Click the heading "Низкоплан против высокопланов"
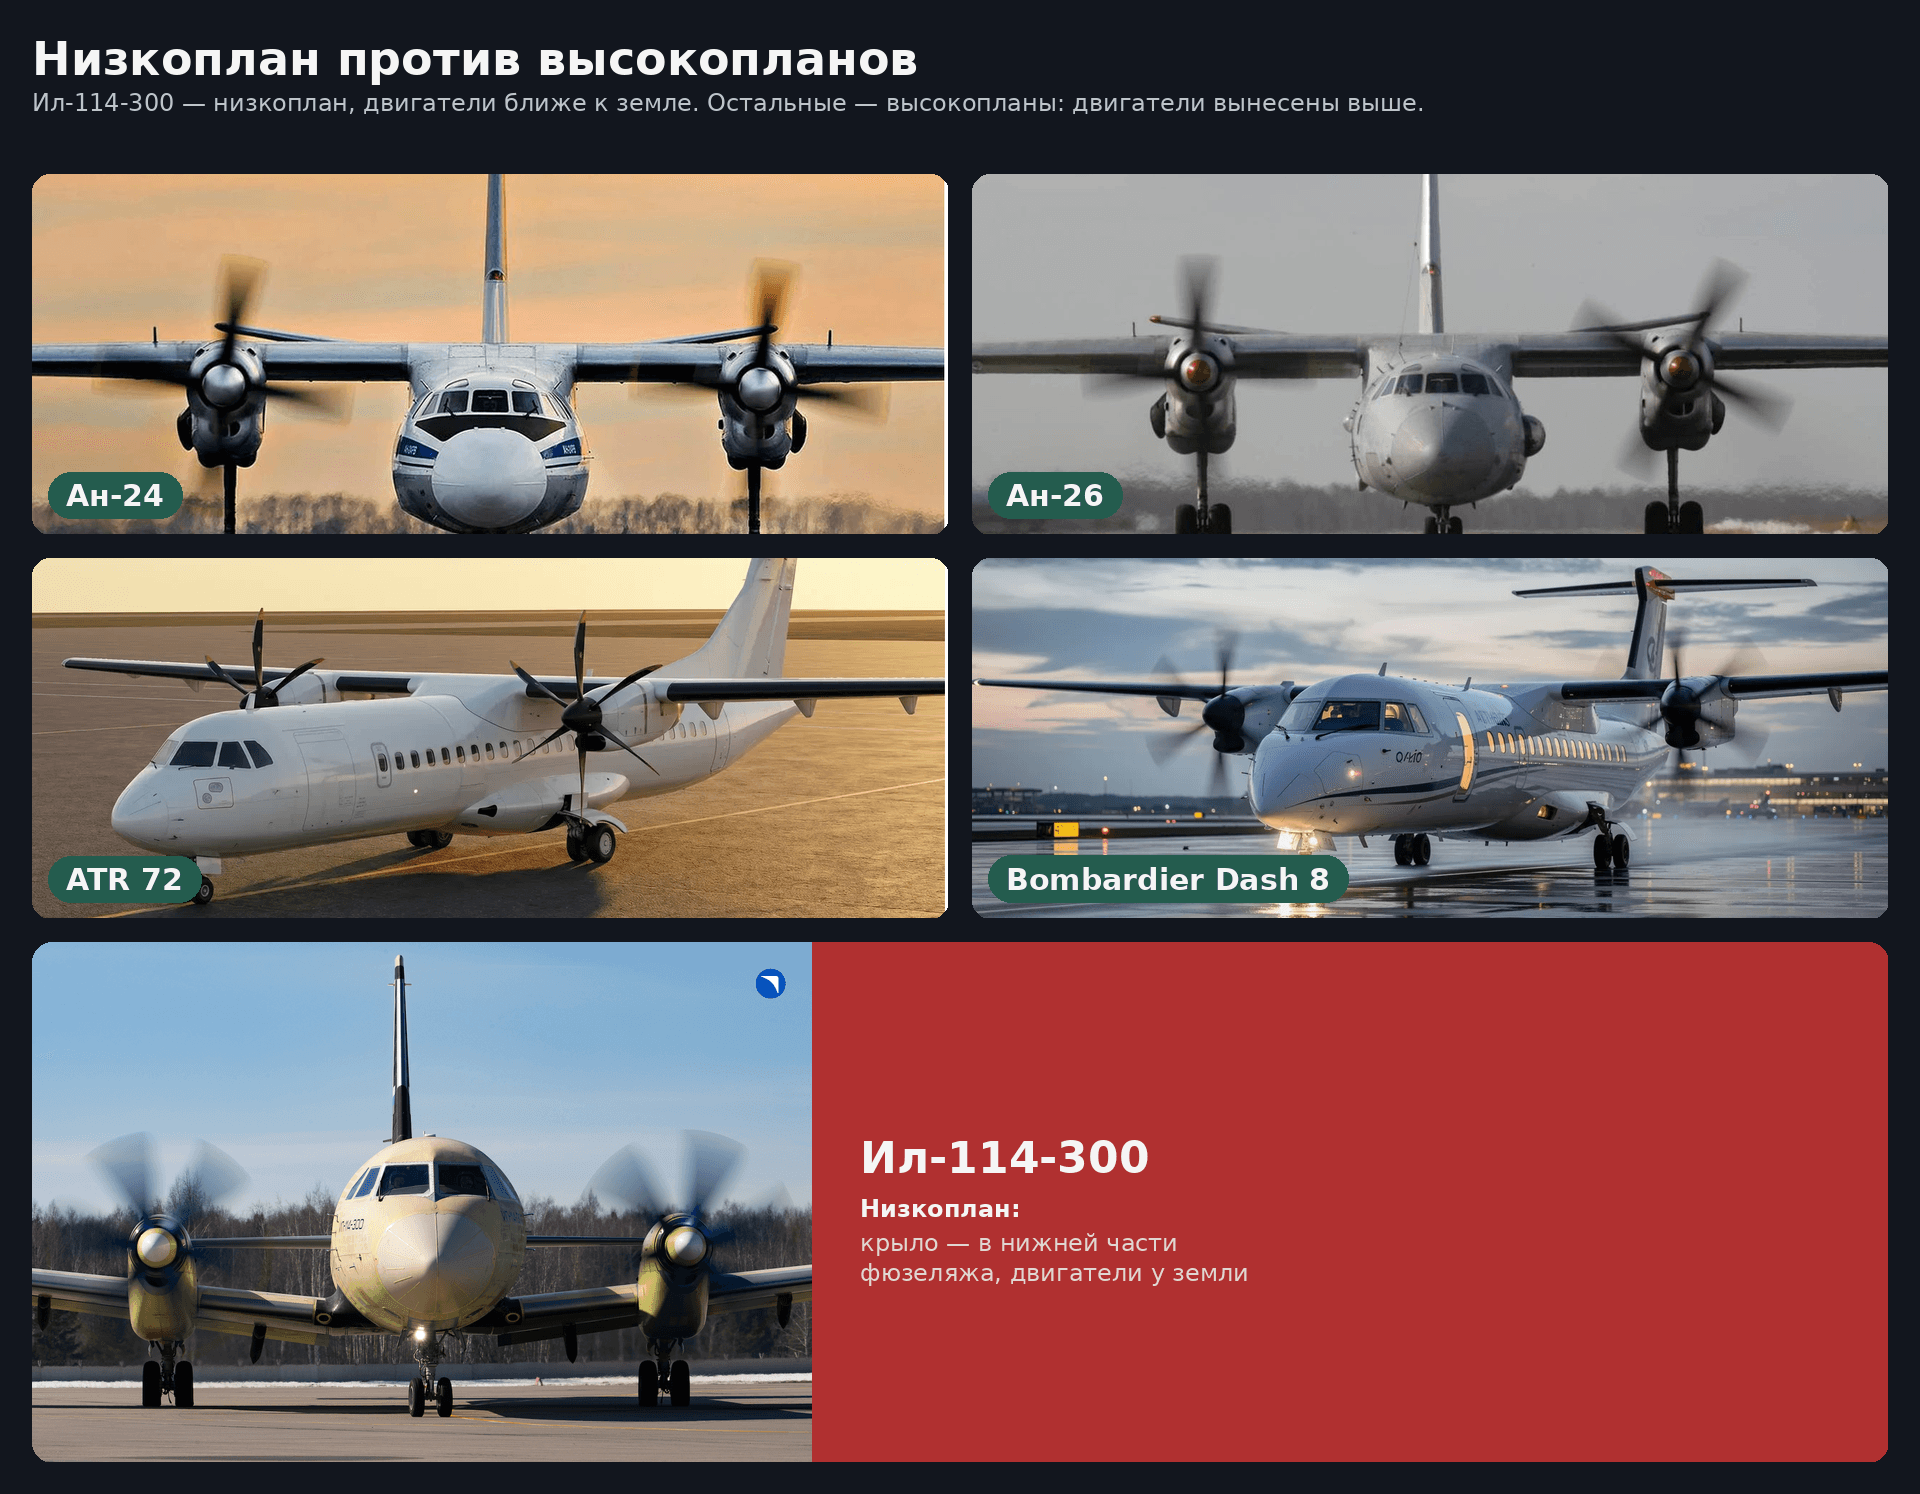This screenshot has width=1920, height=1494. point(475,59)
